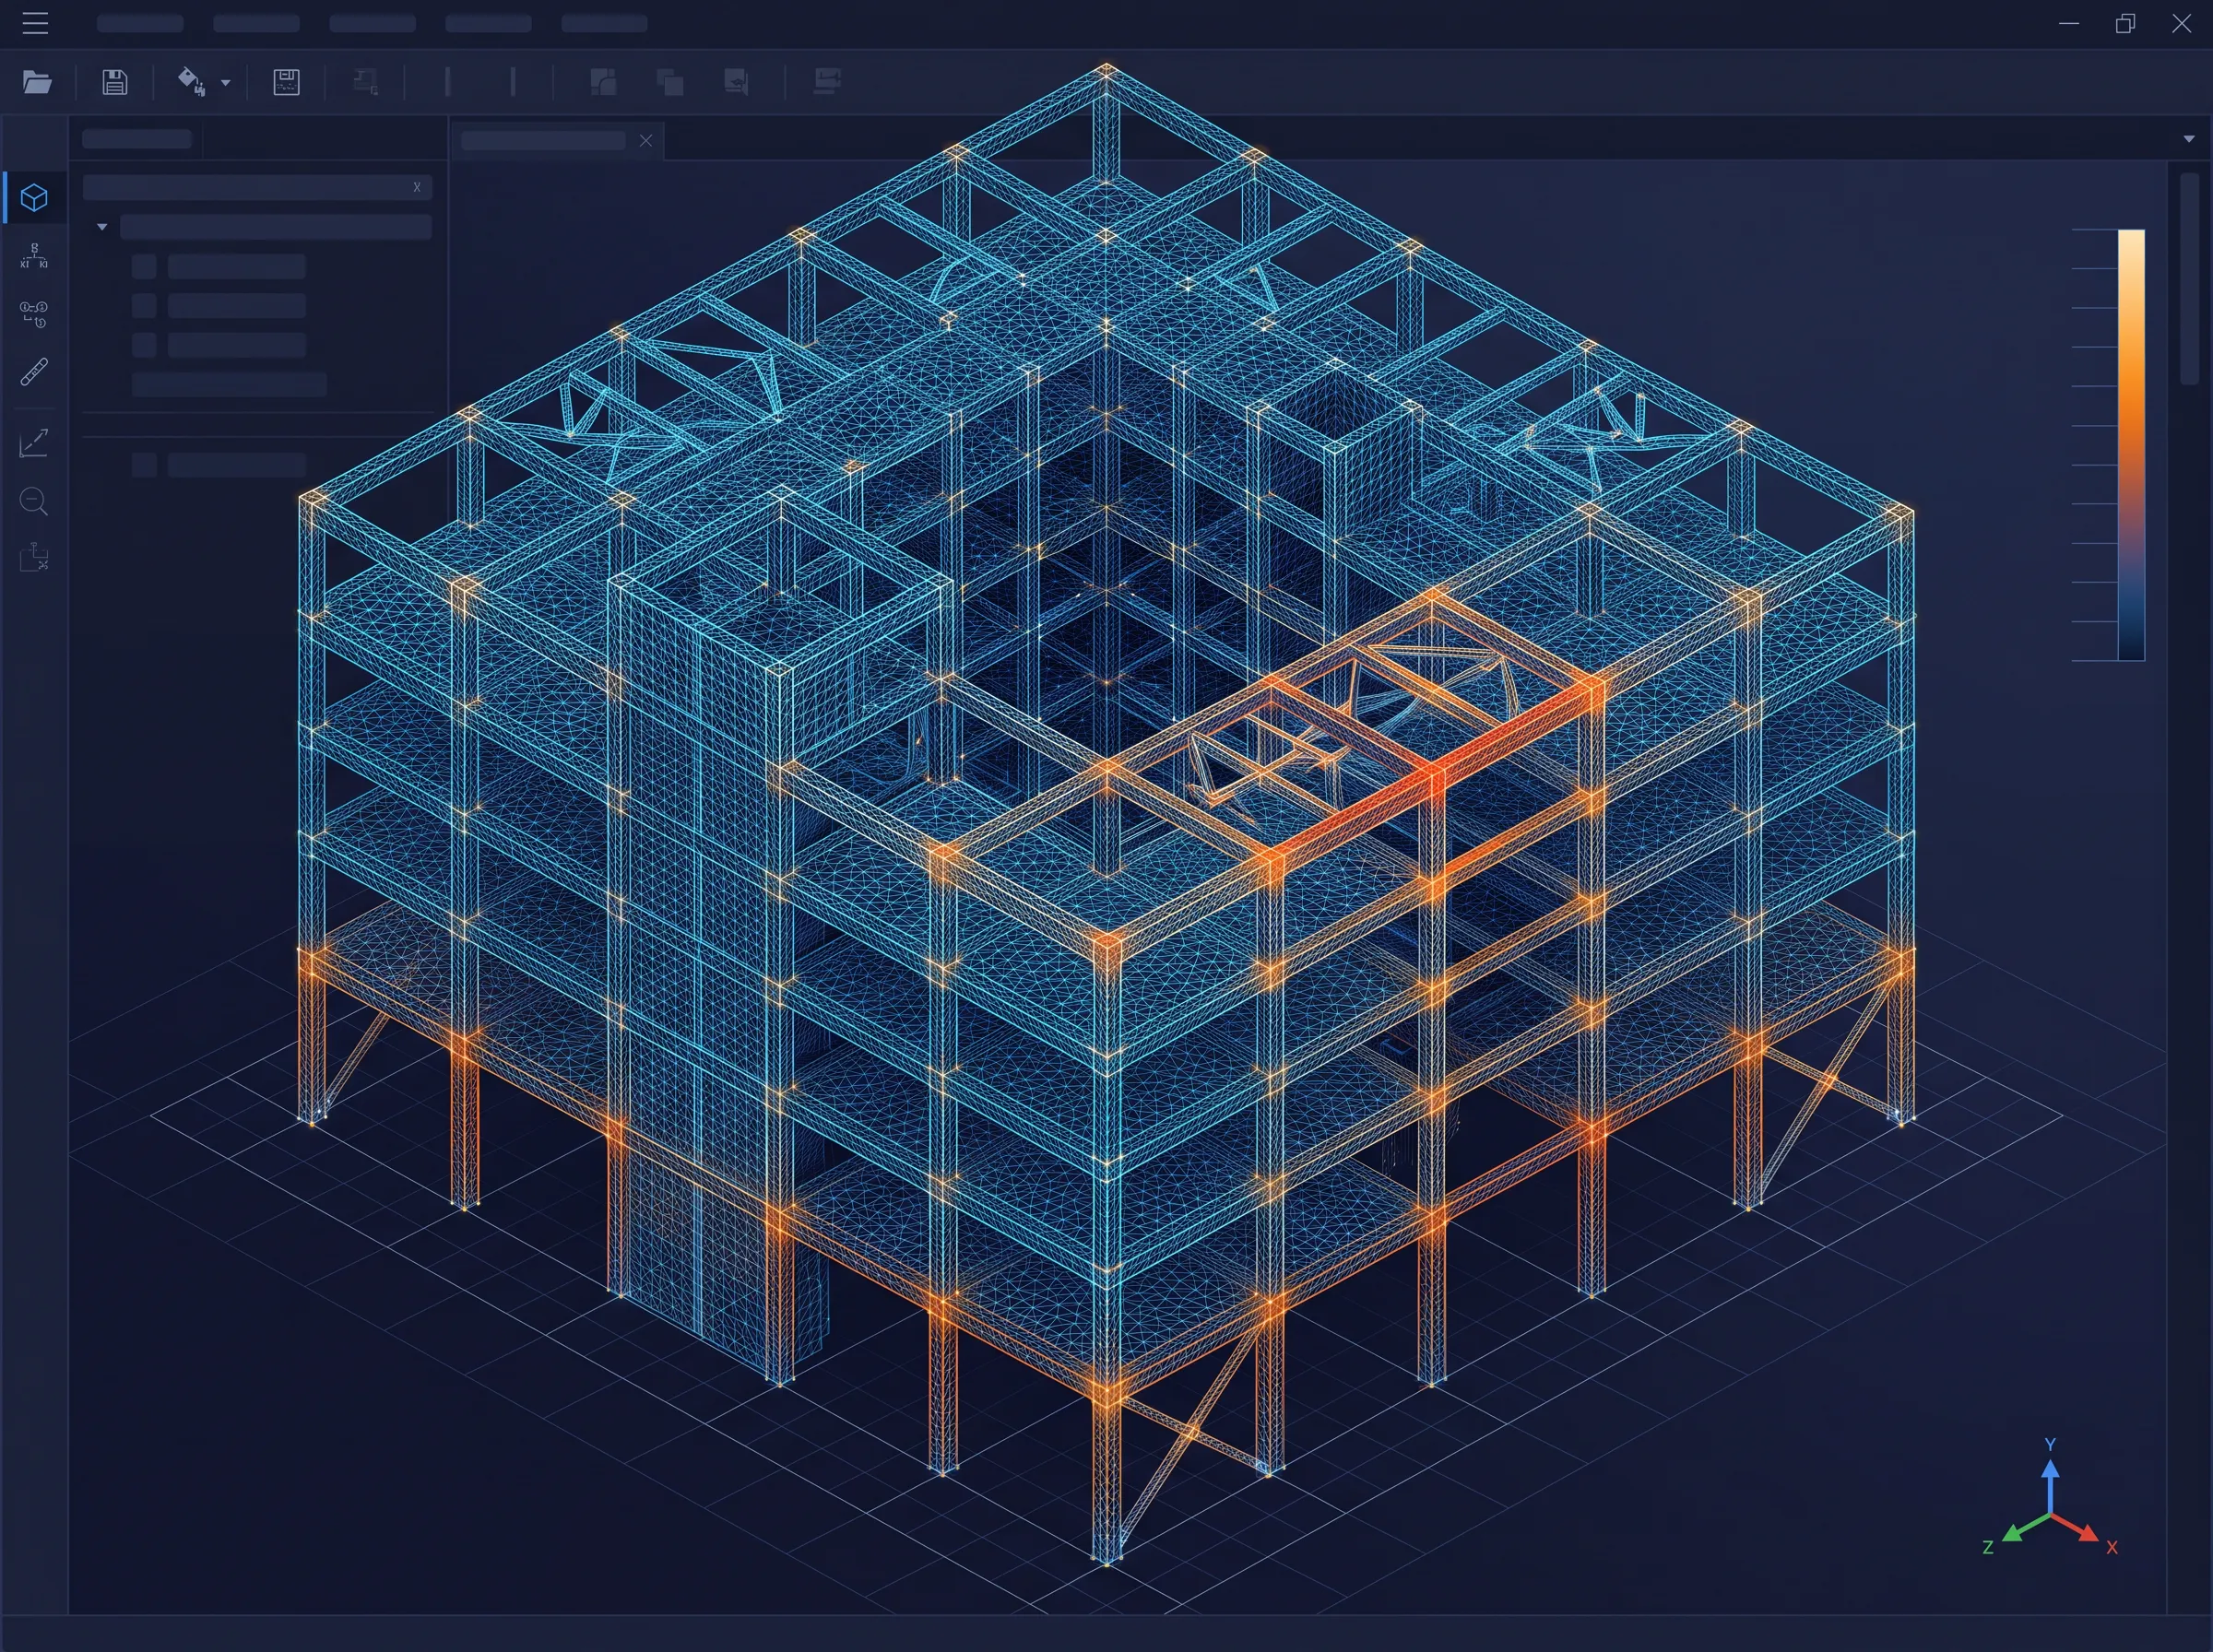
Task: Click the dimmed overlapping squares toolbar icon
Action: pyautogui.click(x=670, y=82)
